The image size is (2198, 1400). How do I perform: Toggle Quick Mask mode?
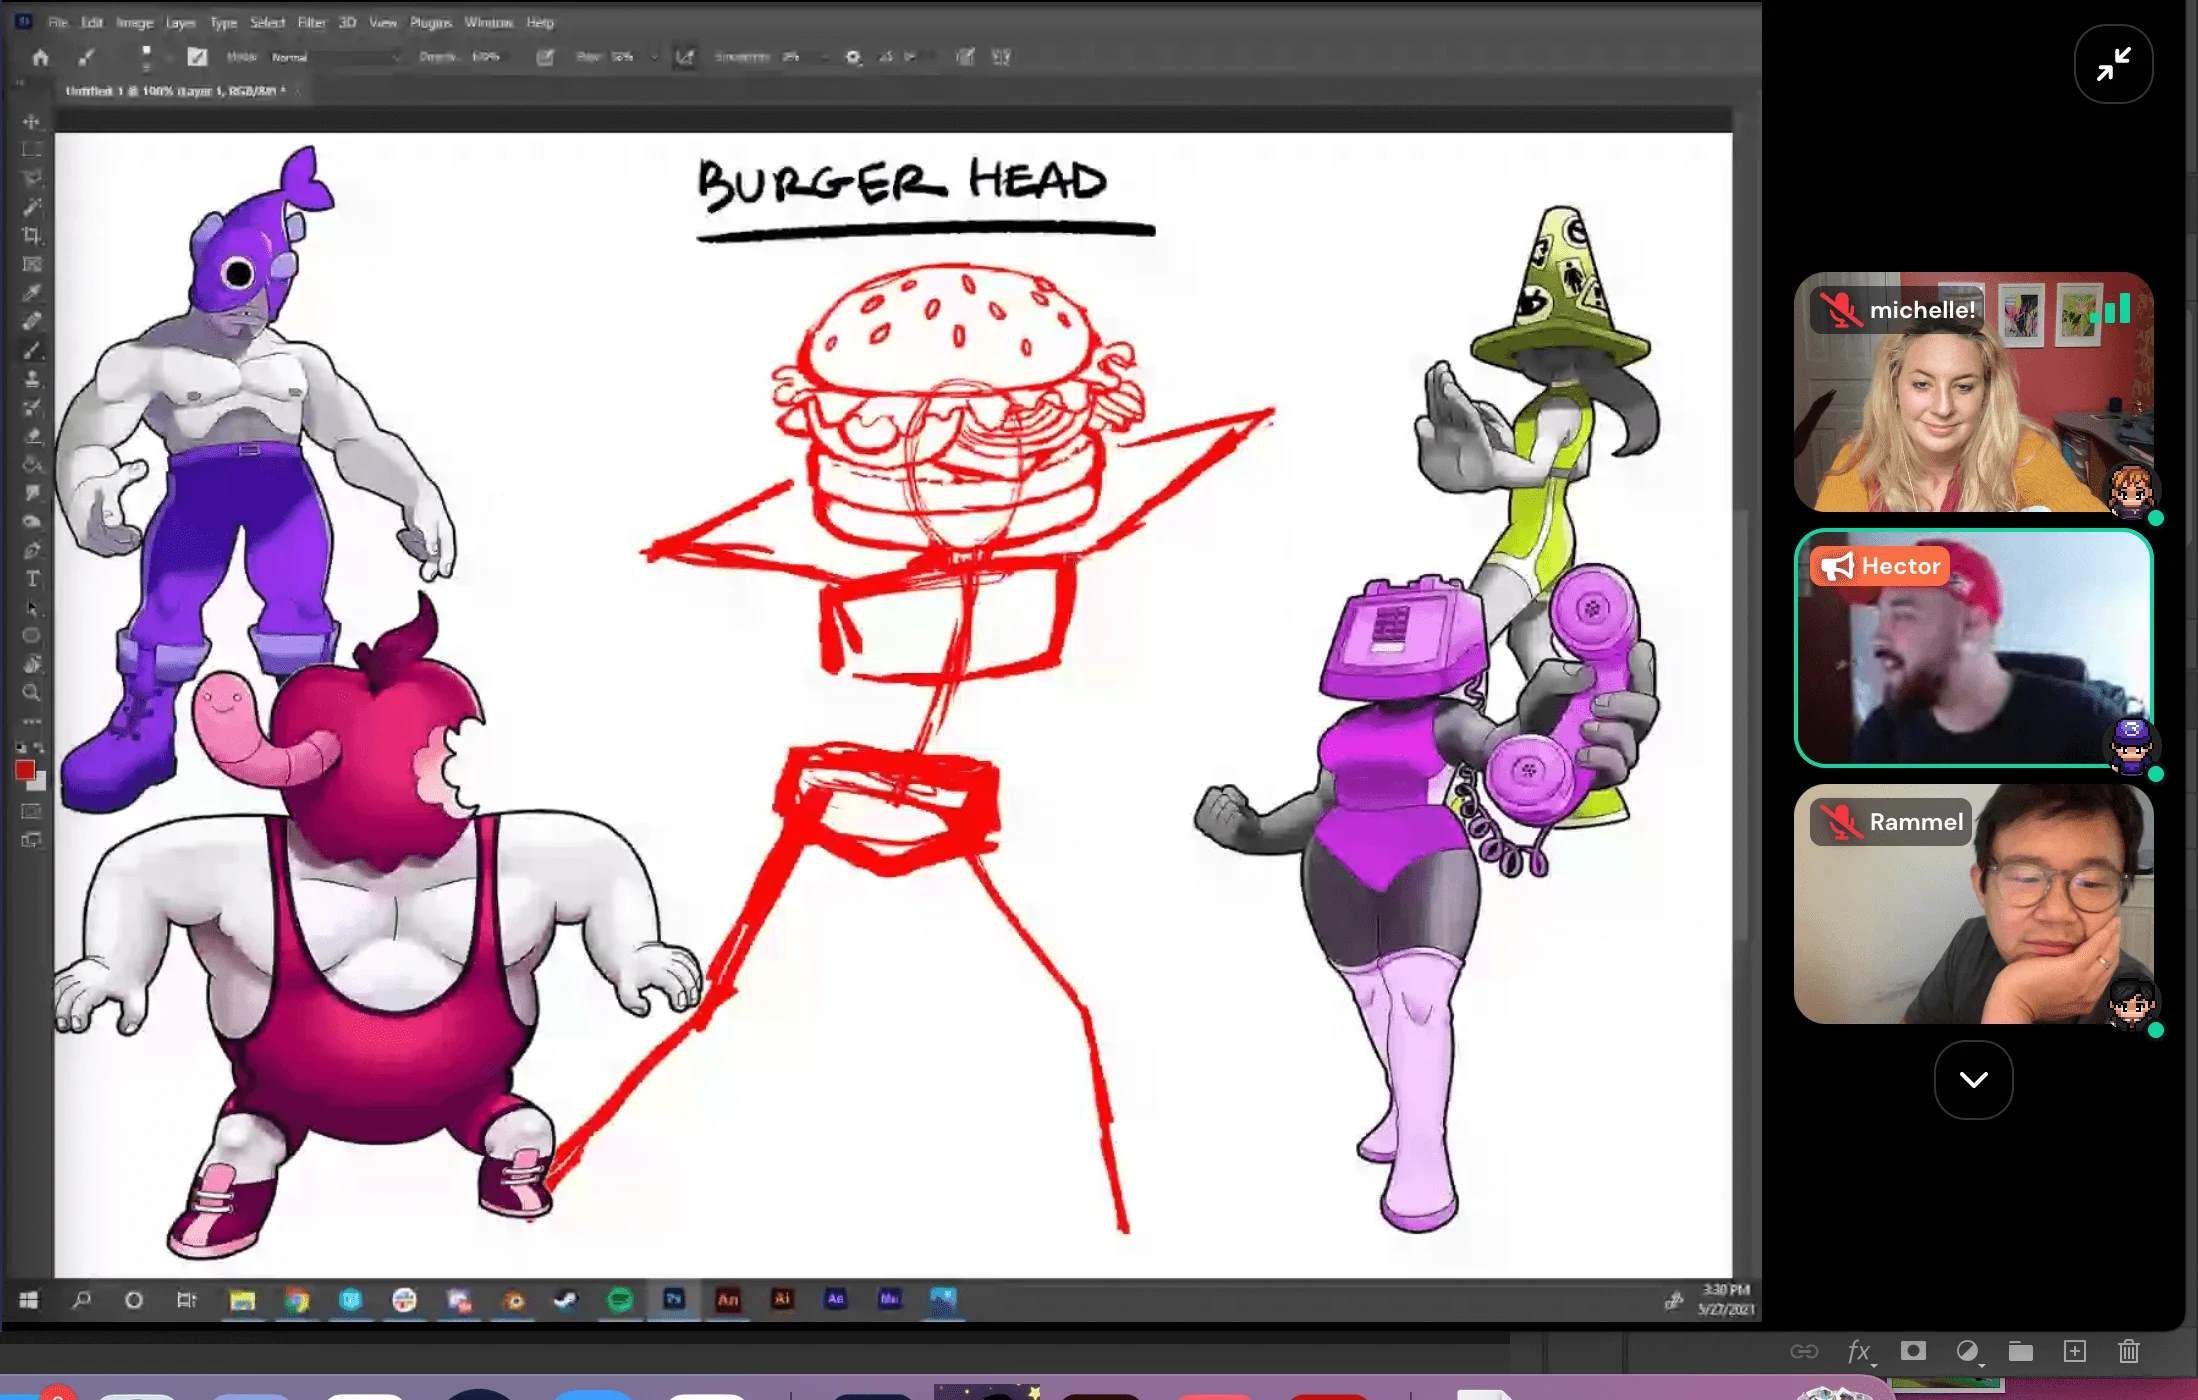tap(32, 811)
